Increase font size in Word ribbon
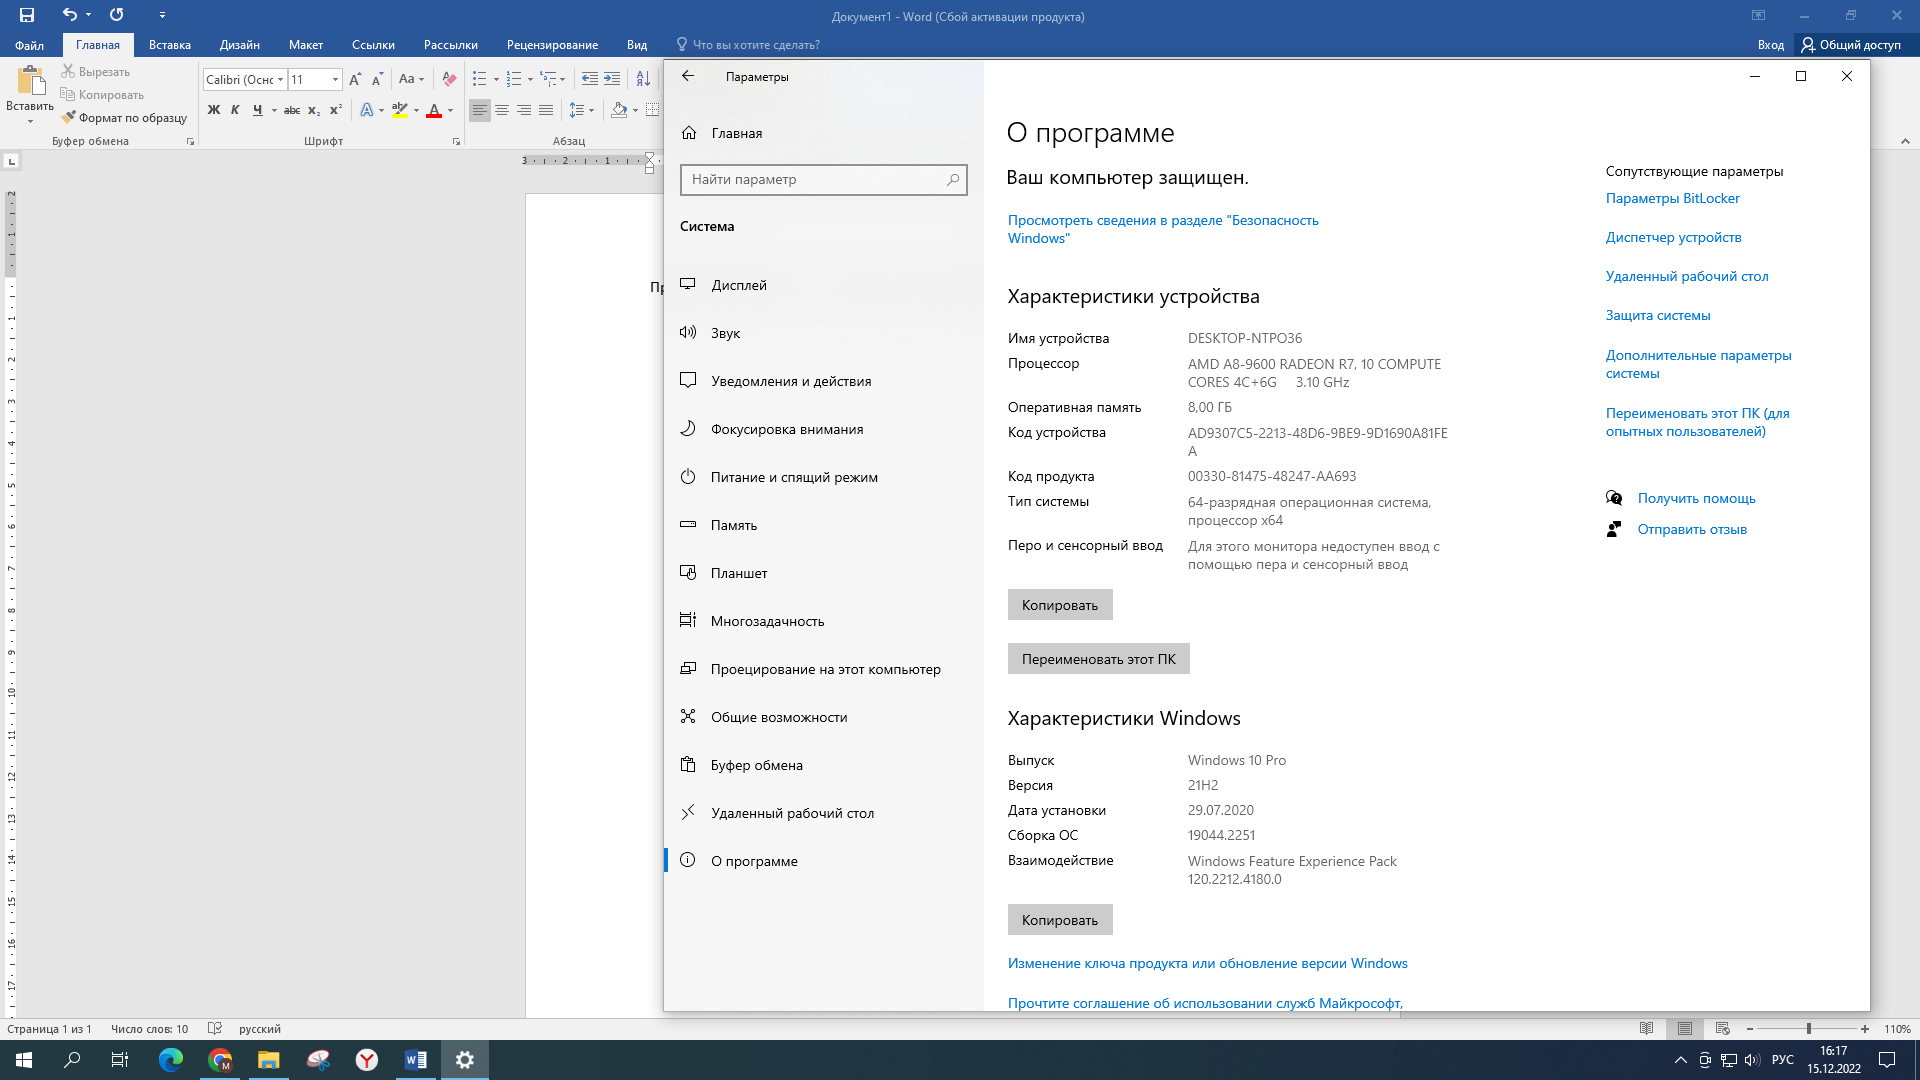The image size is (1920, 1080). tap(355, 79)
